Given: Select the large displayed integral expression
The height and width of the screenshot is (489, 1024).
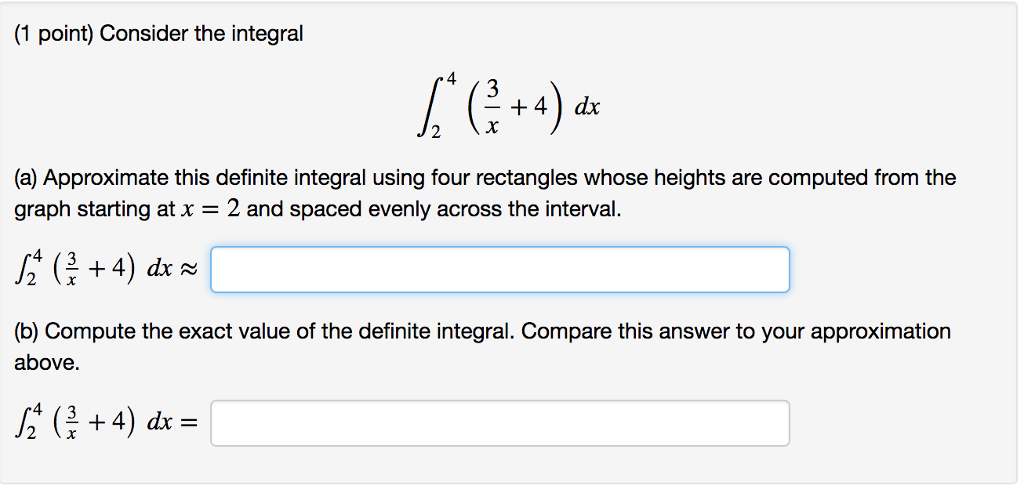Looking at the screenshot, I should click(509, 106).
